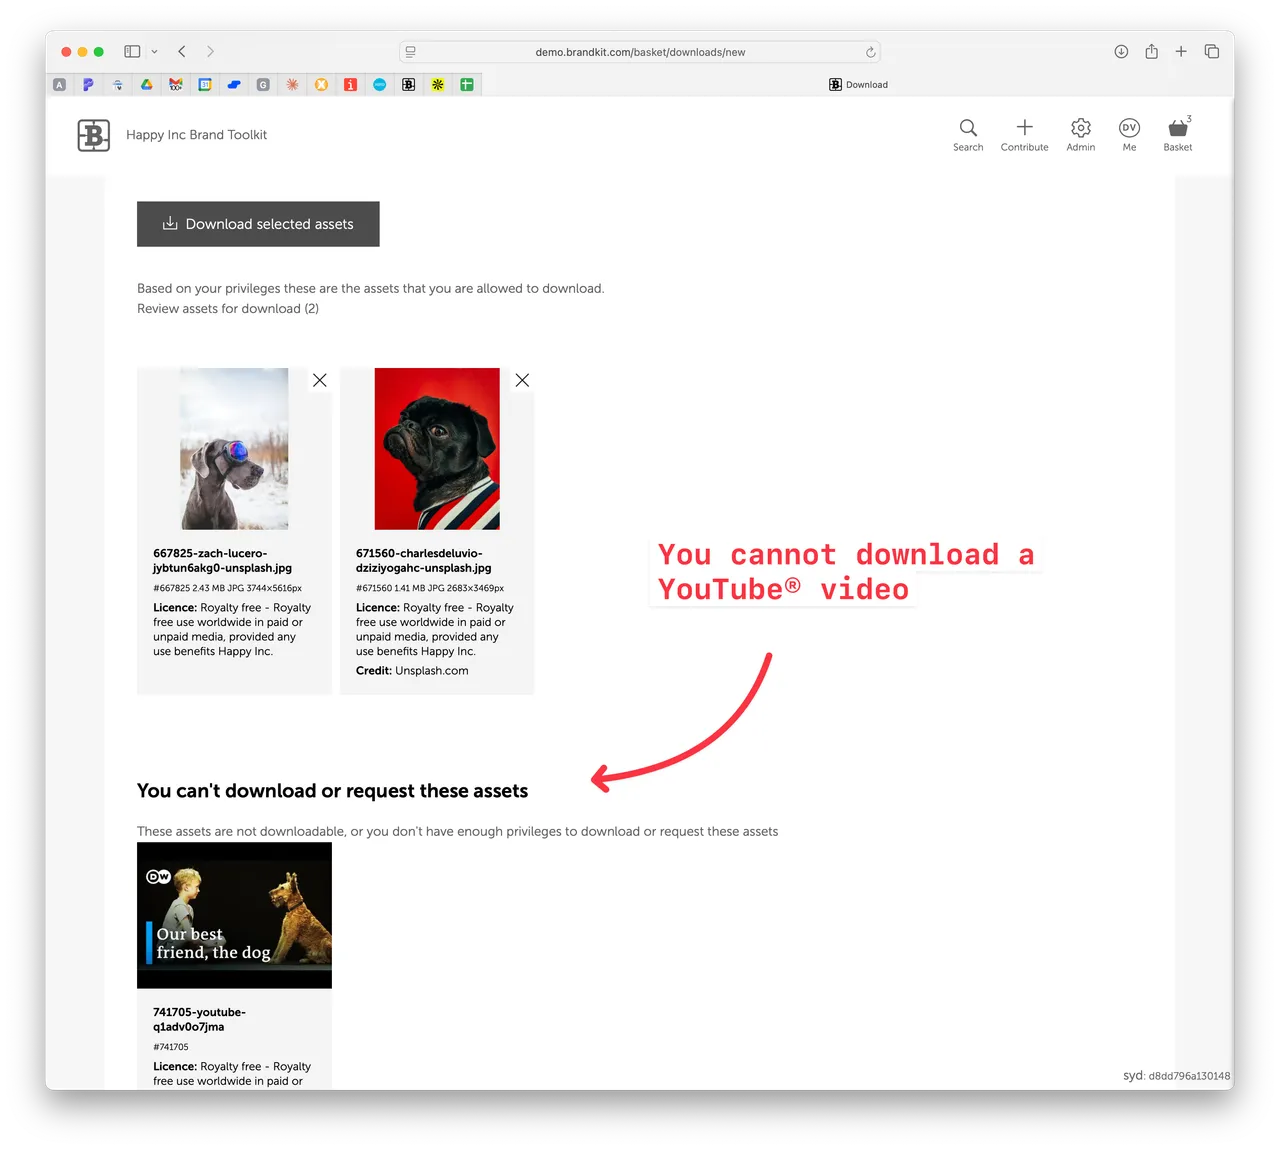The height and width of the screenshot is (1150, 1280).
Task: Expand sidebar tab group dropdown arrow
Action: (x=154, y=52)
